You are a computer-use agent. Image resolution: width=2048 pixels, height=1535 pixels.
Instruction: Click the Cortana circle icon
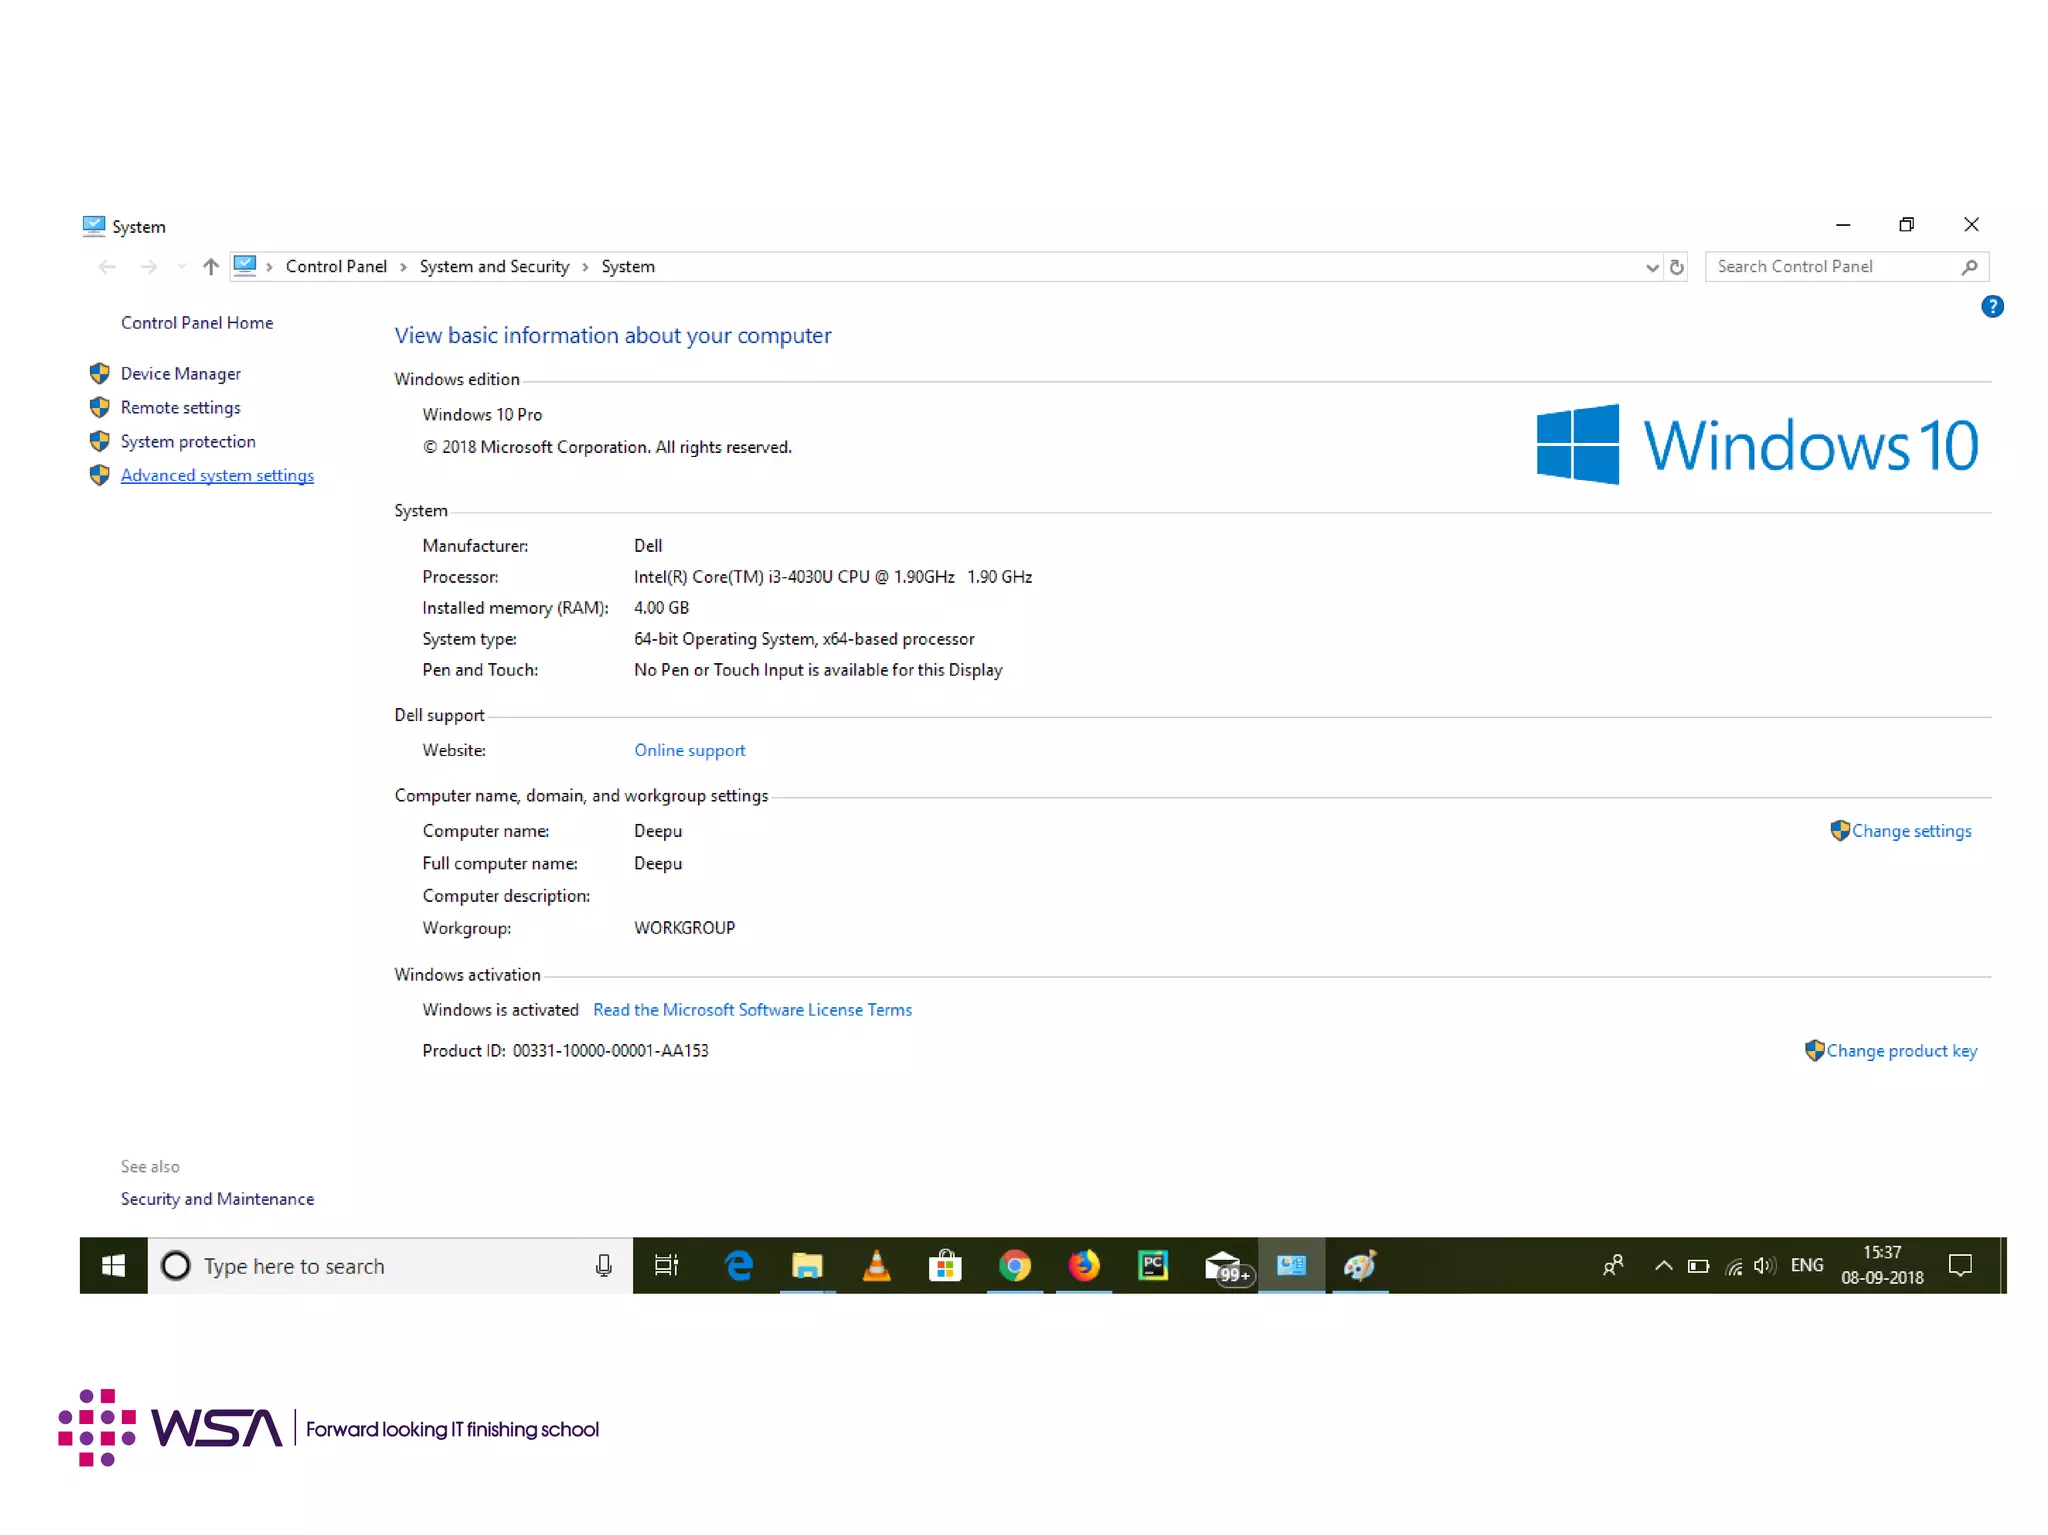tap(175, 1266)
